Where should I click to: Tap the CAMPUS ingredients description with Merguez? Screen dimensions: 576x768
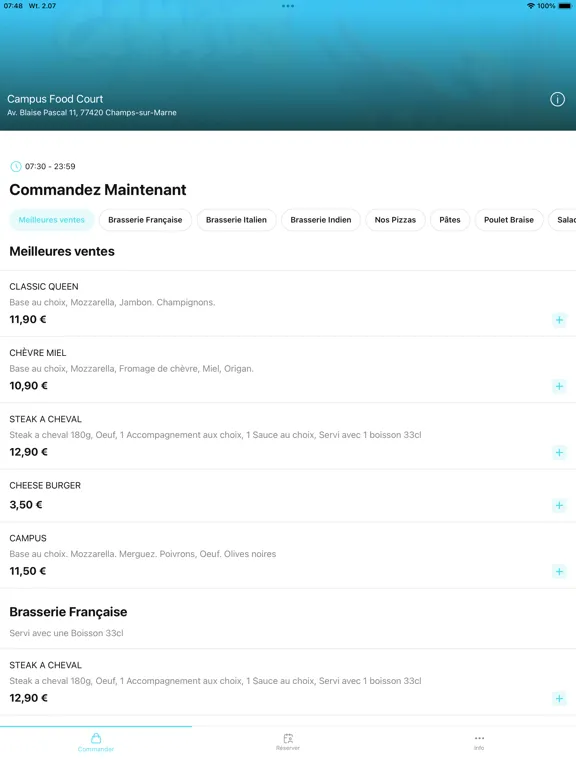point(143,554)
